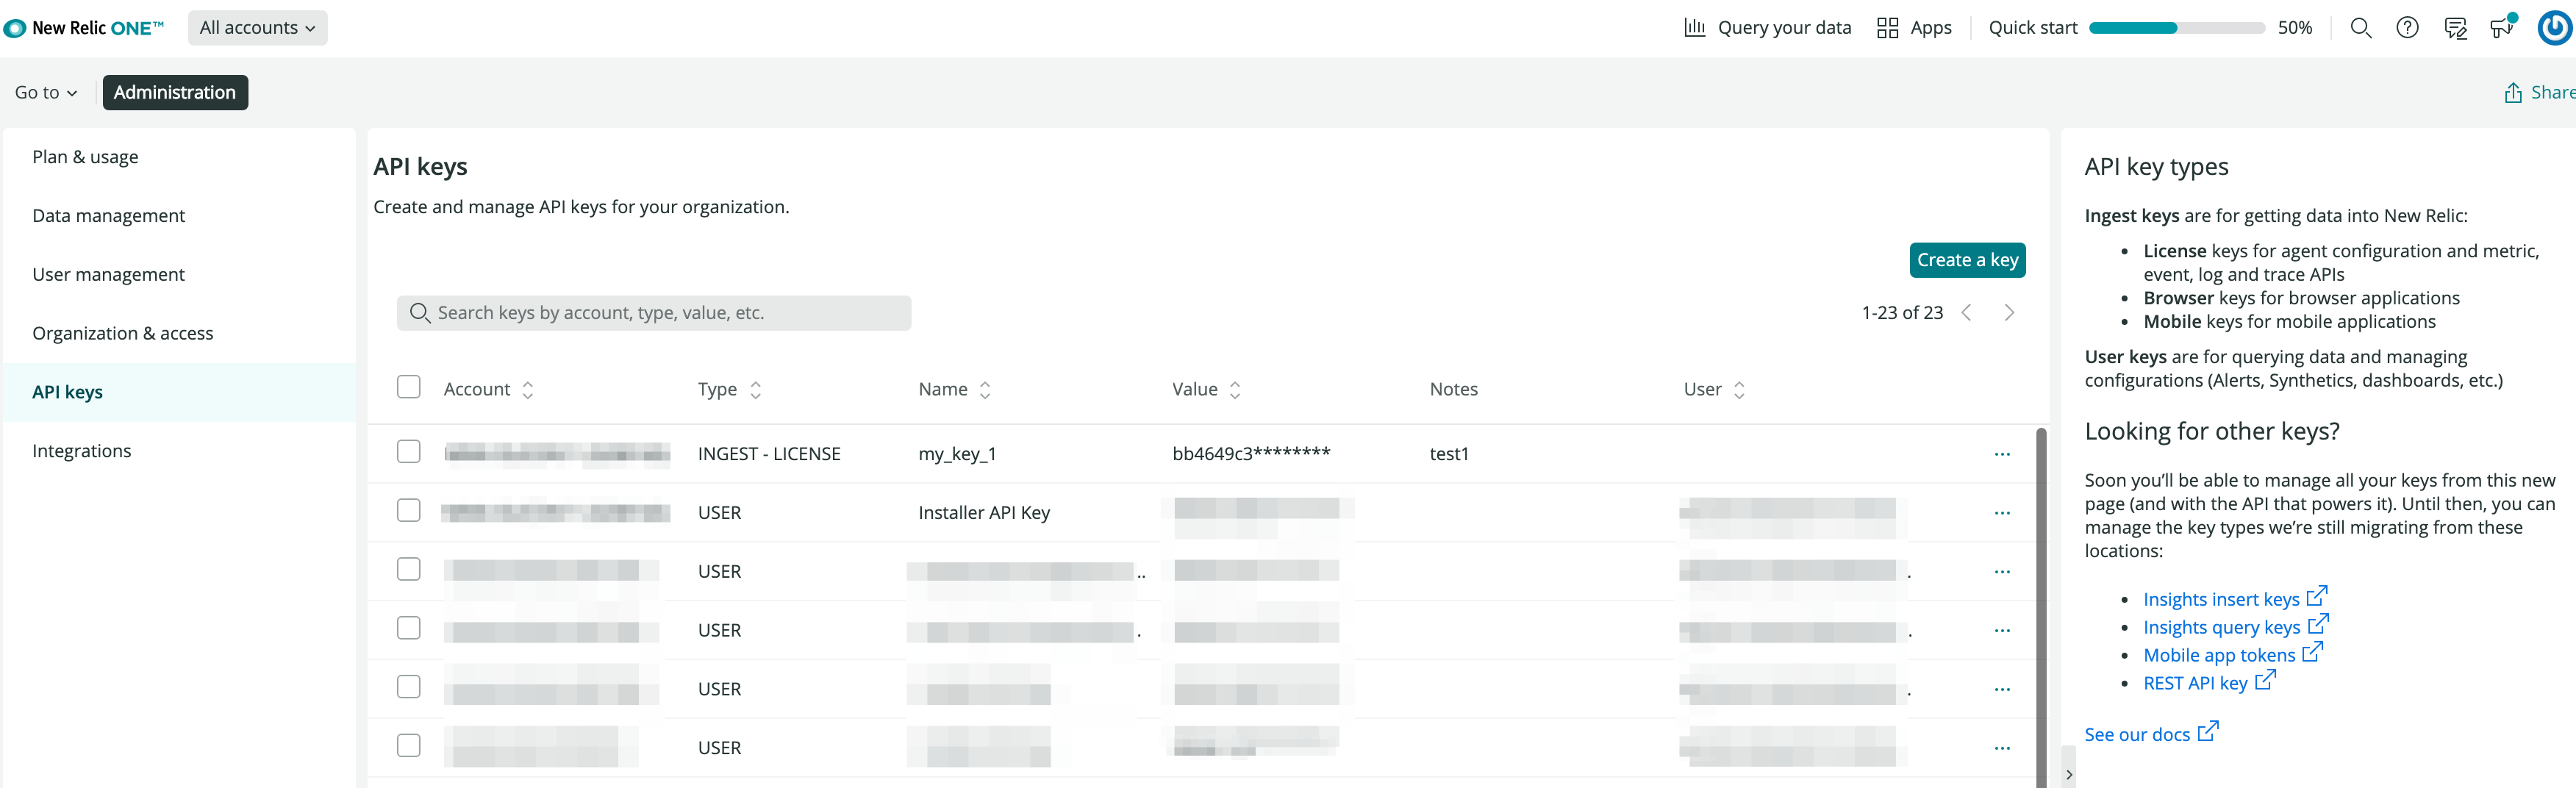The height and width of the screenshot is (788, 2576).
Task: Click the Quick start label
Action: click(x=2032, y=28)
